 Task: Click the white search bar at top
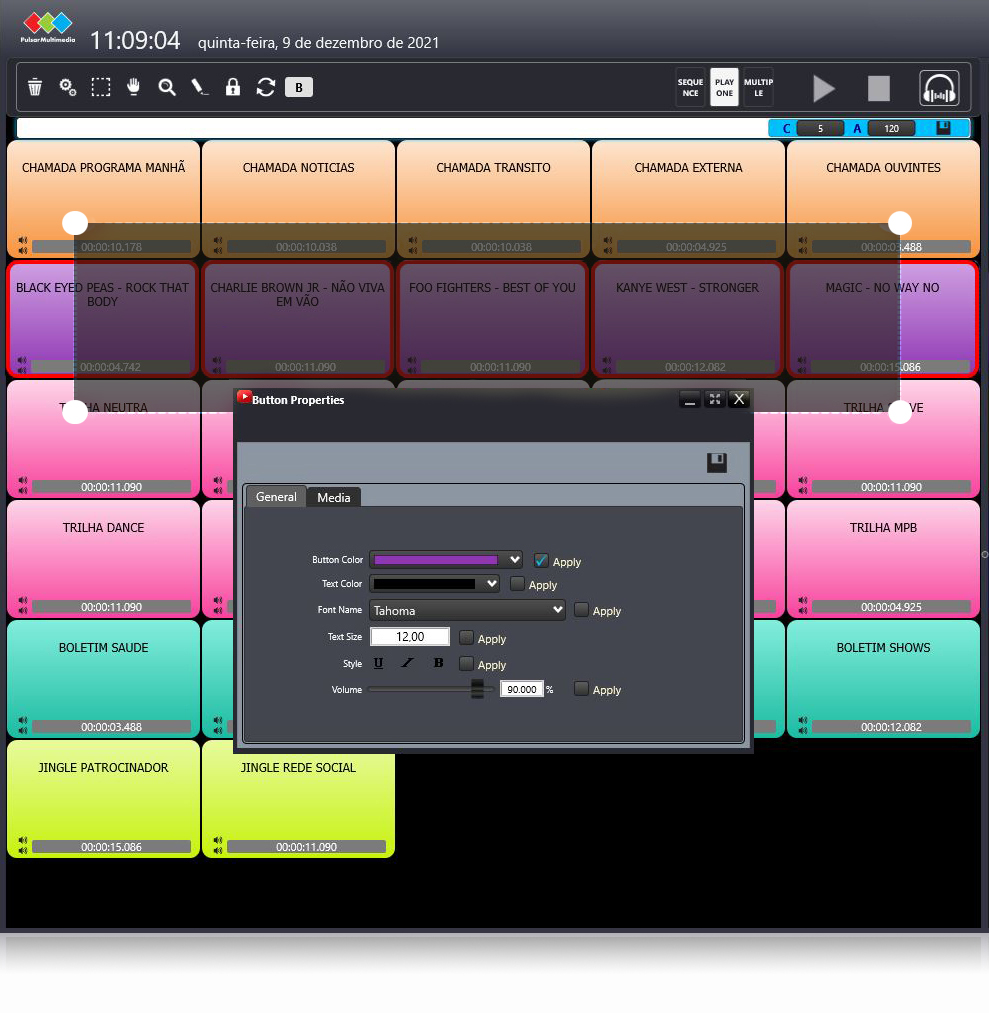click(391, 128)
